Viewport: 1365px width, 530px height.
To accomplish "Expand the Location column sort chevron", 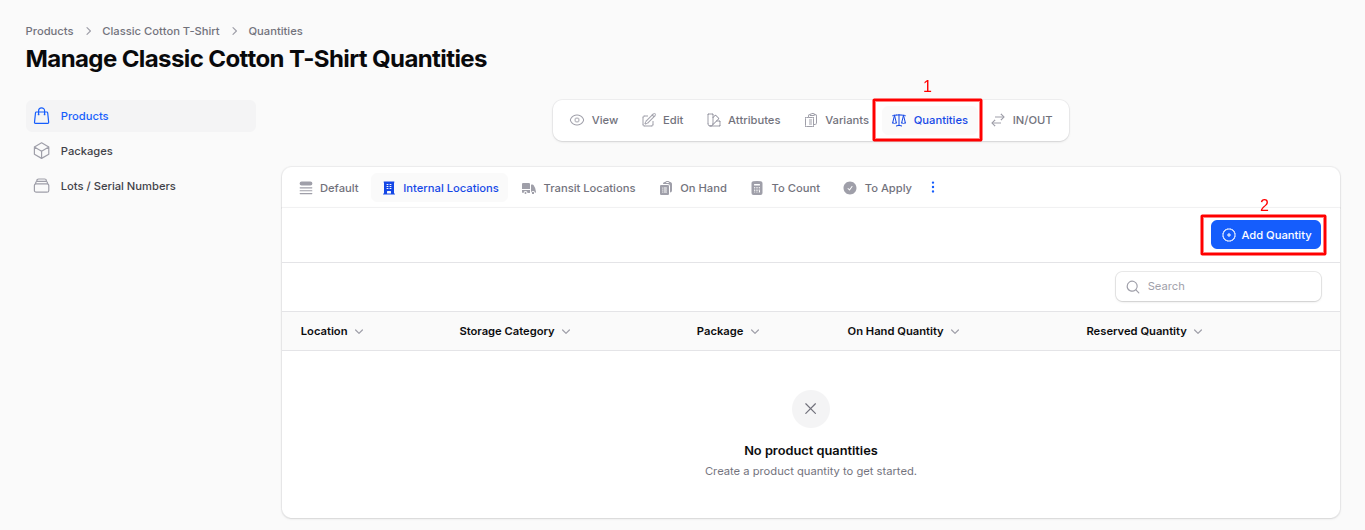I will point(359,331).
